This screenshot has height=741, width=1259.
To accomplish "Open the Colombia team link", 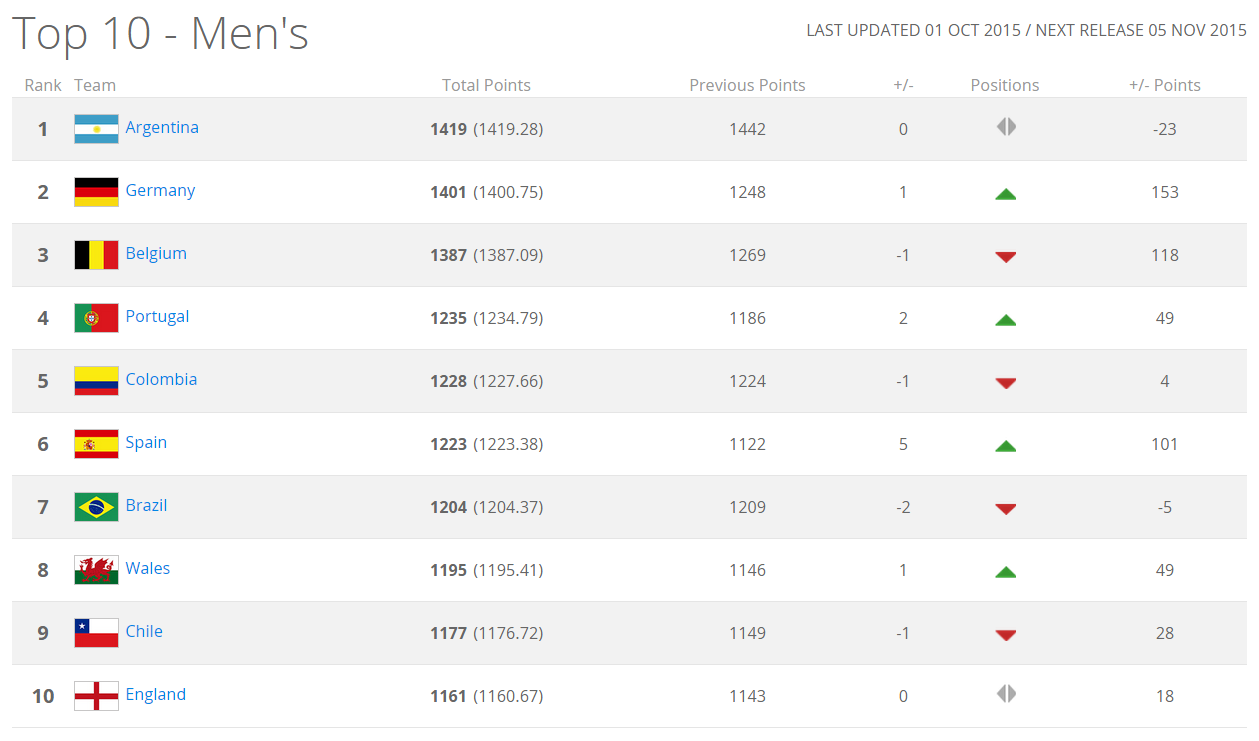I will pos(161,379).
